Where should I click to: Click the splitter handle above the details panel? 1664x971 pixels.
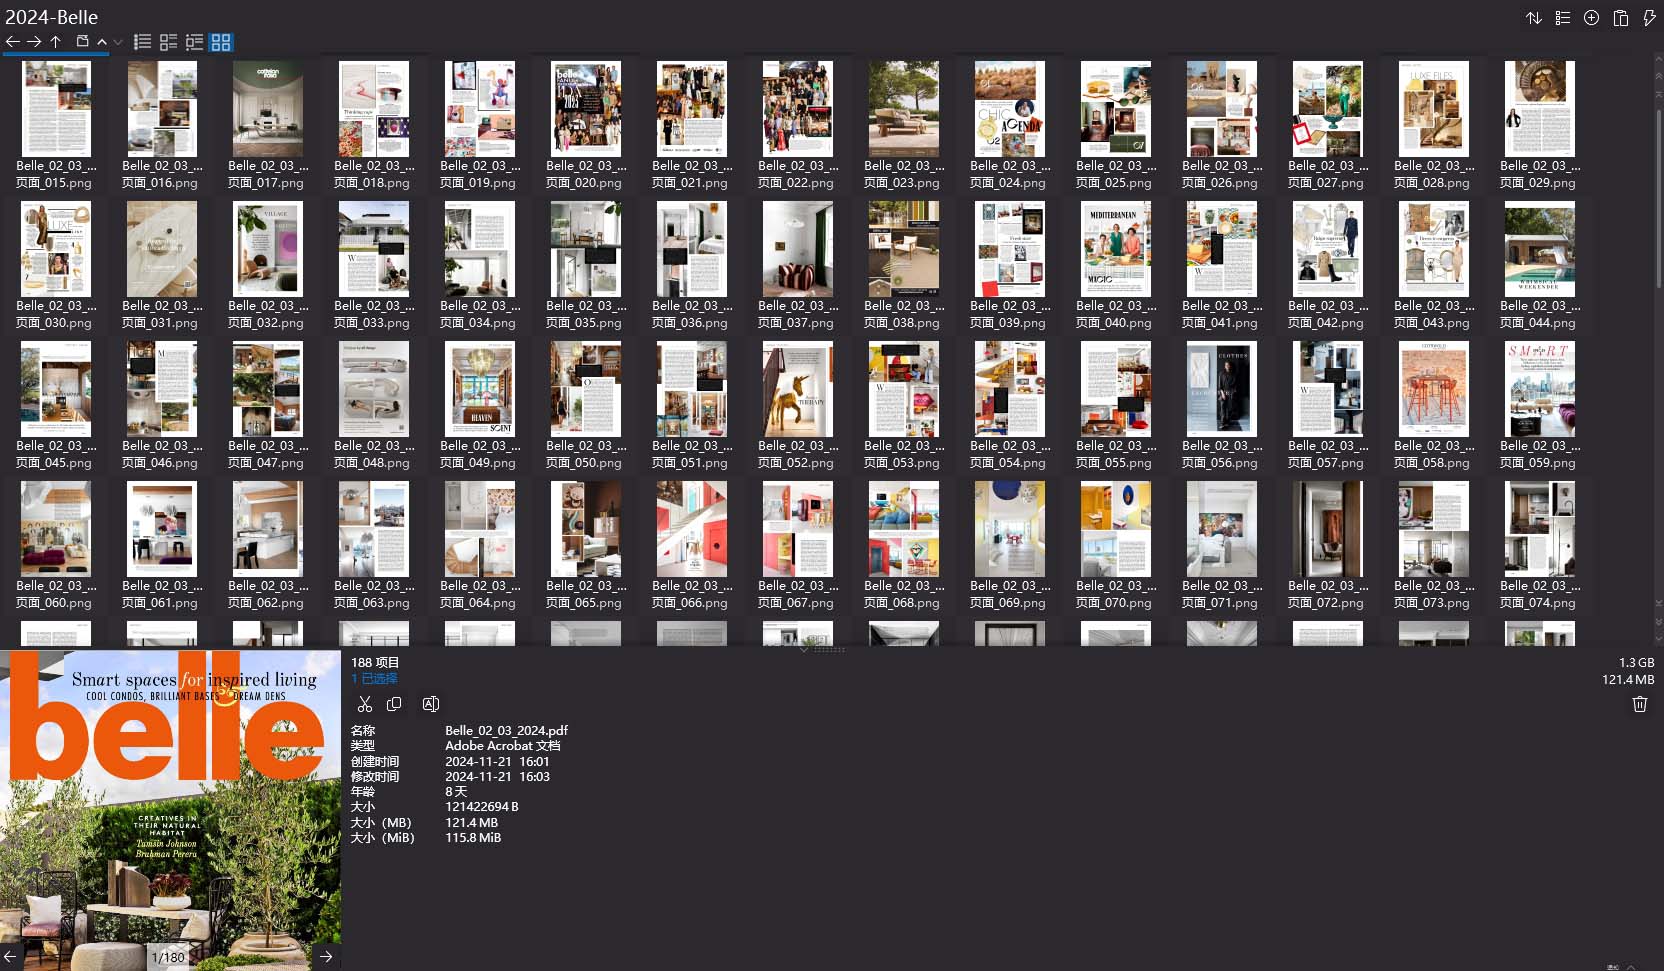pos(830,649)
